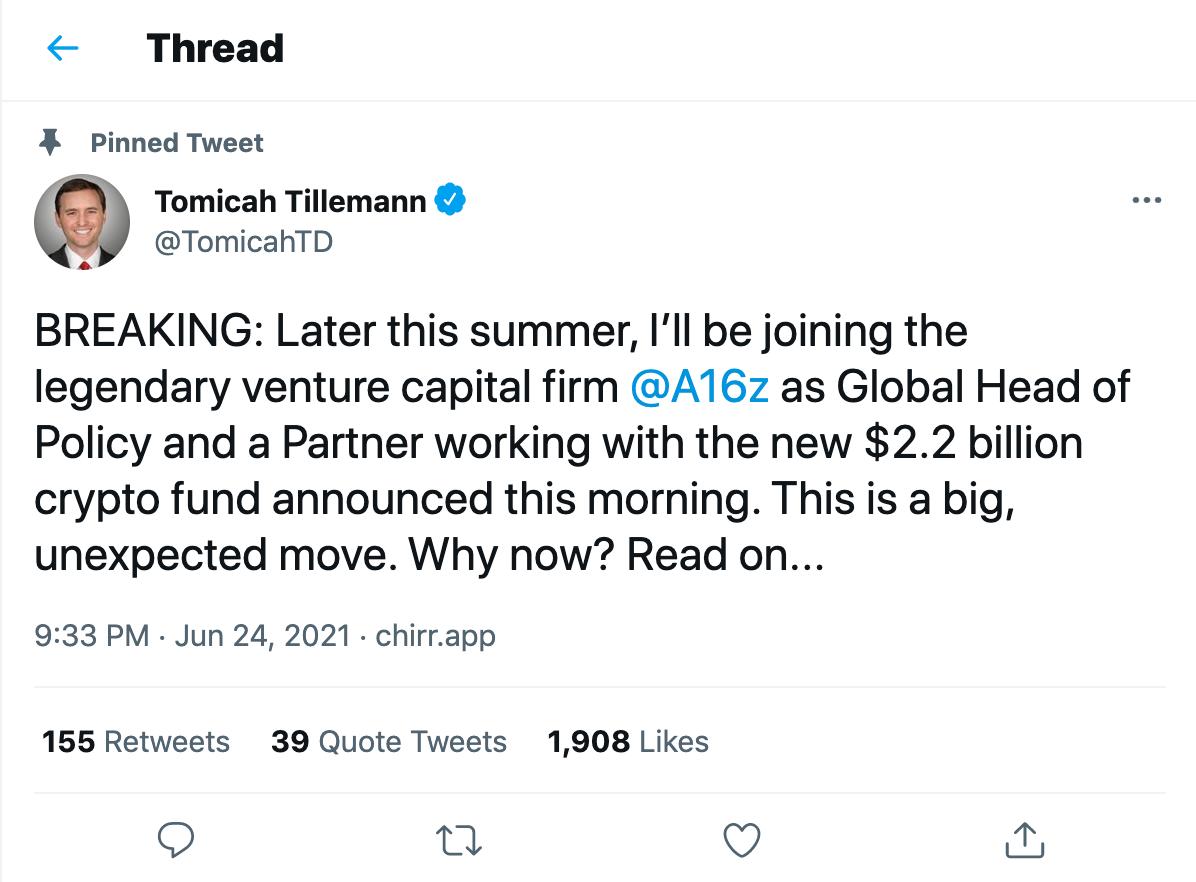Click the pinned tweet pin icon
Screen dimensions: 1196x882
(x=49, y=143)
